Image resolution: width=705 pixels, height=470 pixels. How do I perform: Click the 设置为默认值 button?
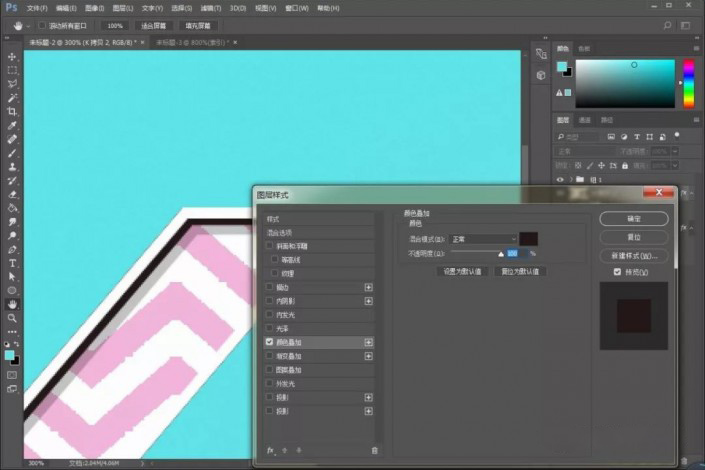point(462,271)
